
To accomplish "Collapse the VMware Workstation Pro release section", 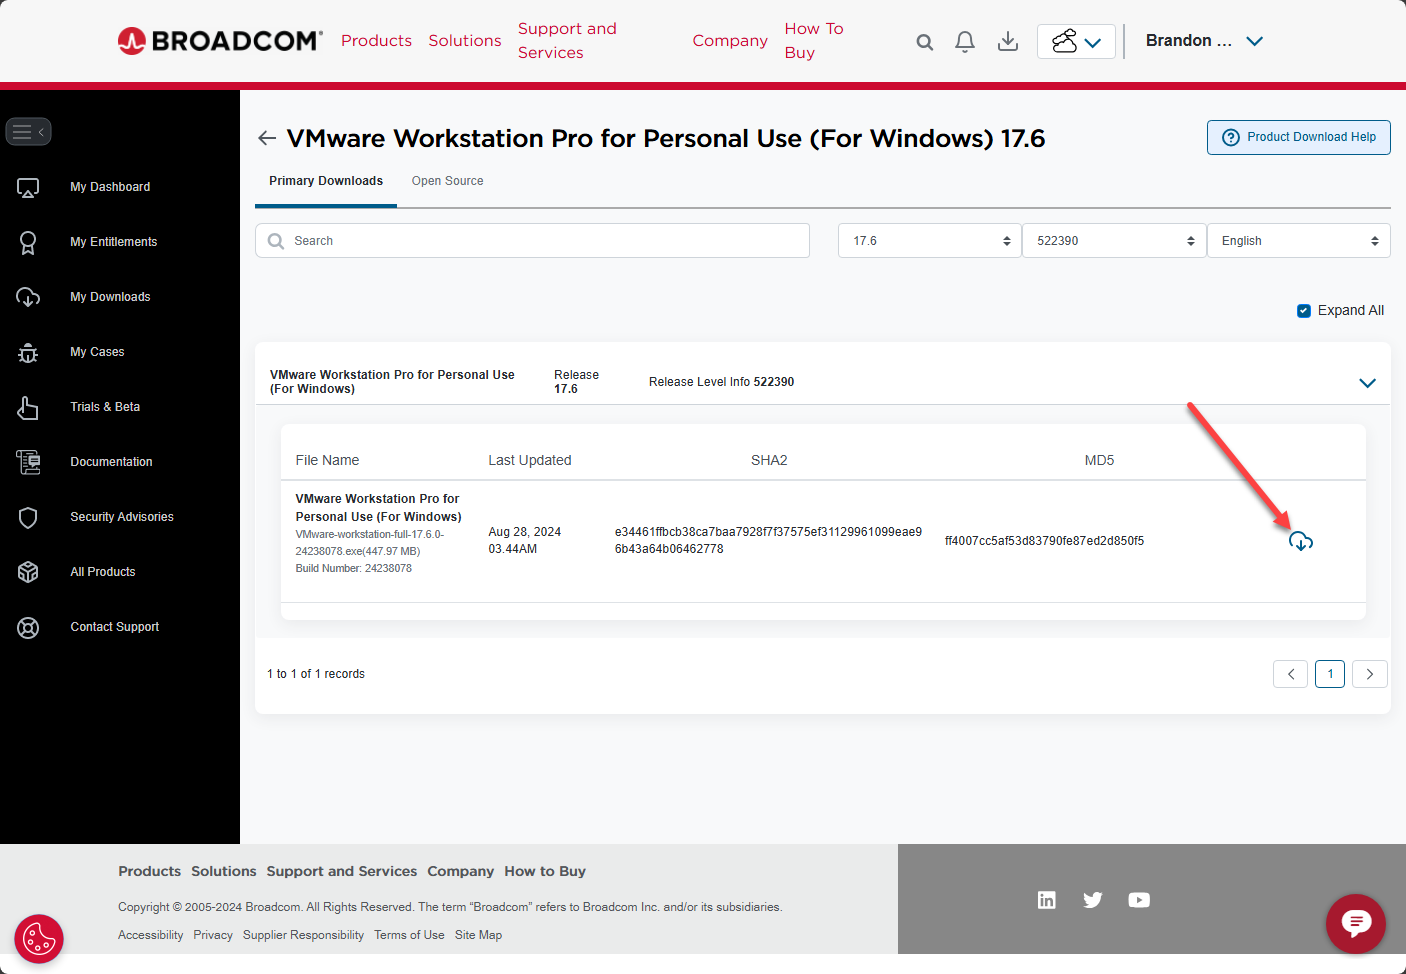I will 1368,383.
